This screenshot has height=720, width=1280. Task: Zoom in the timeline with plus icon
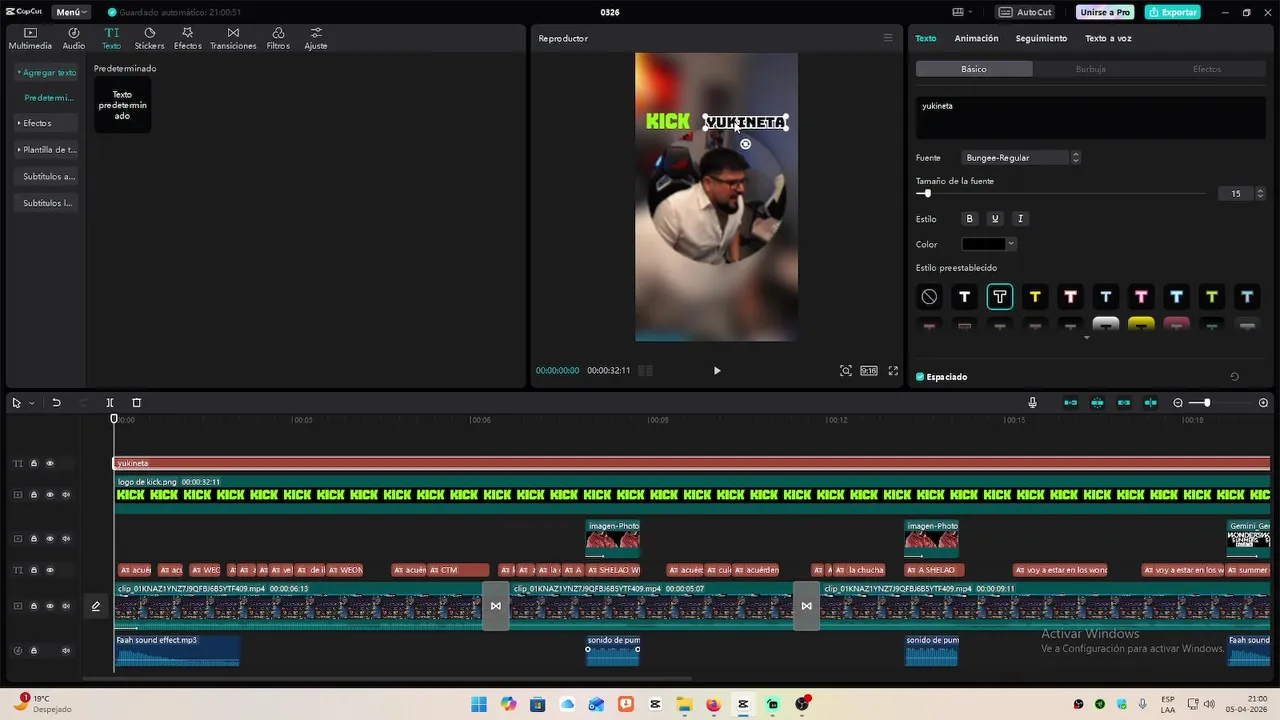tap(1263, 403)
